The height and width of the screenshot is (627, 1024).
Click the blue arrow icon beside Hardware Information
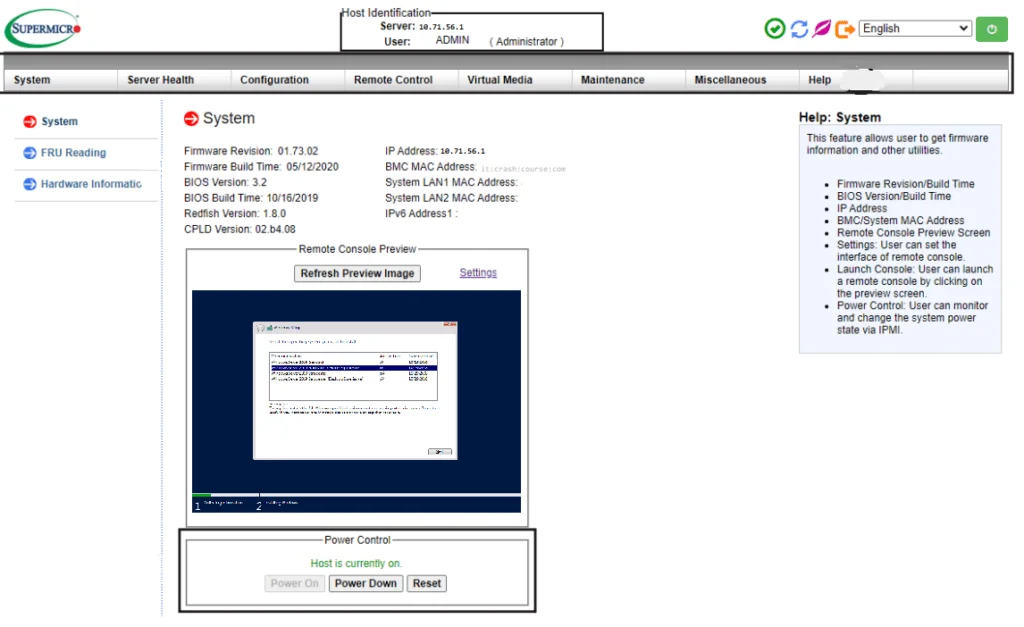coord(30,184)
